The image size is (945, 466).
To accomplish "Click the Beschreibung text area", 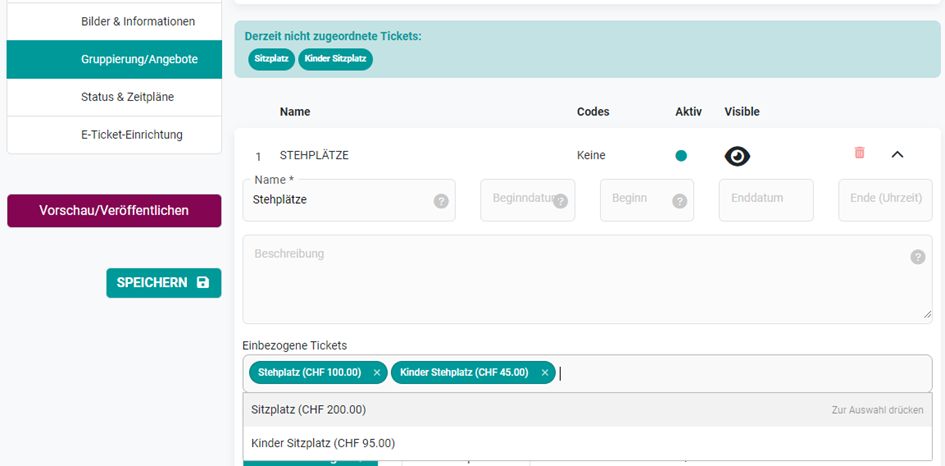I will pyautogui.click(x=588, y=279).
